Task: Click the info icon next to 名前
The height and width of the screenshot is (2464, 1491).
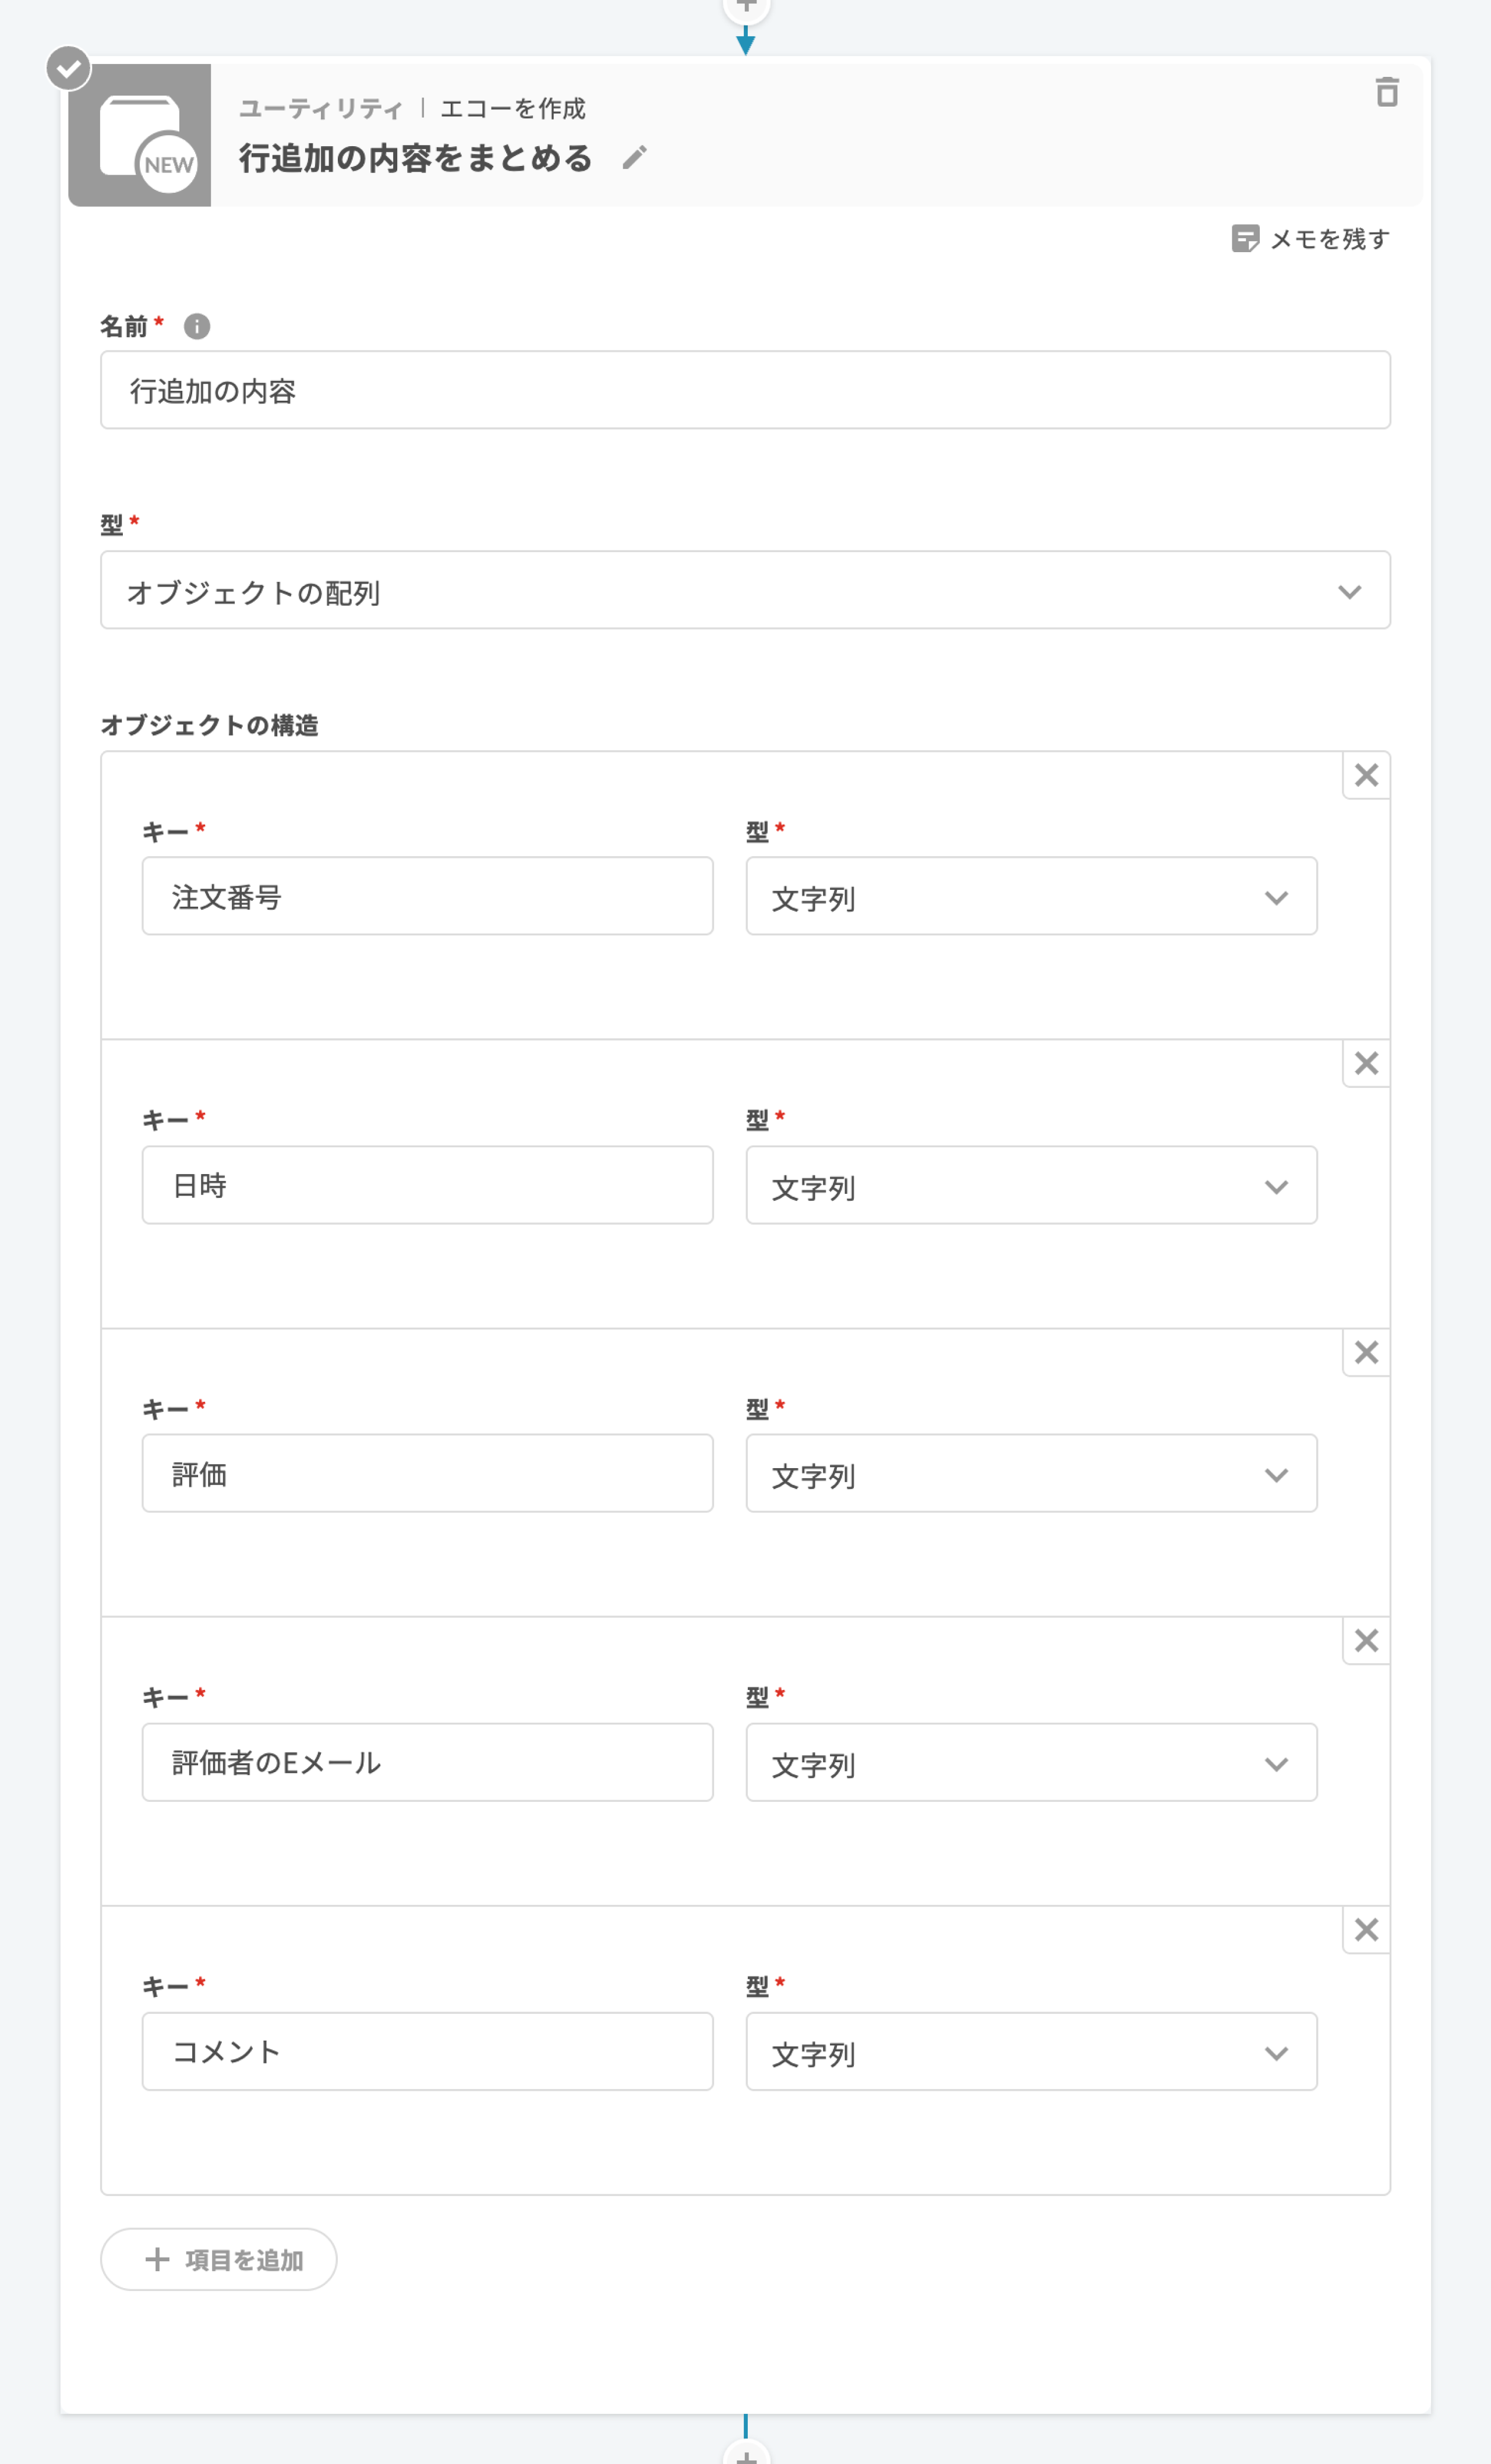Action: [x=197, y=327]
